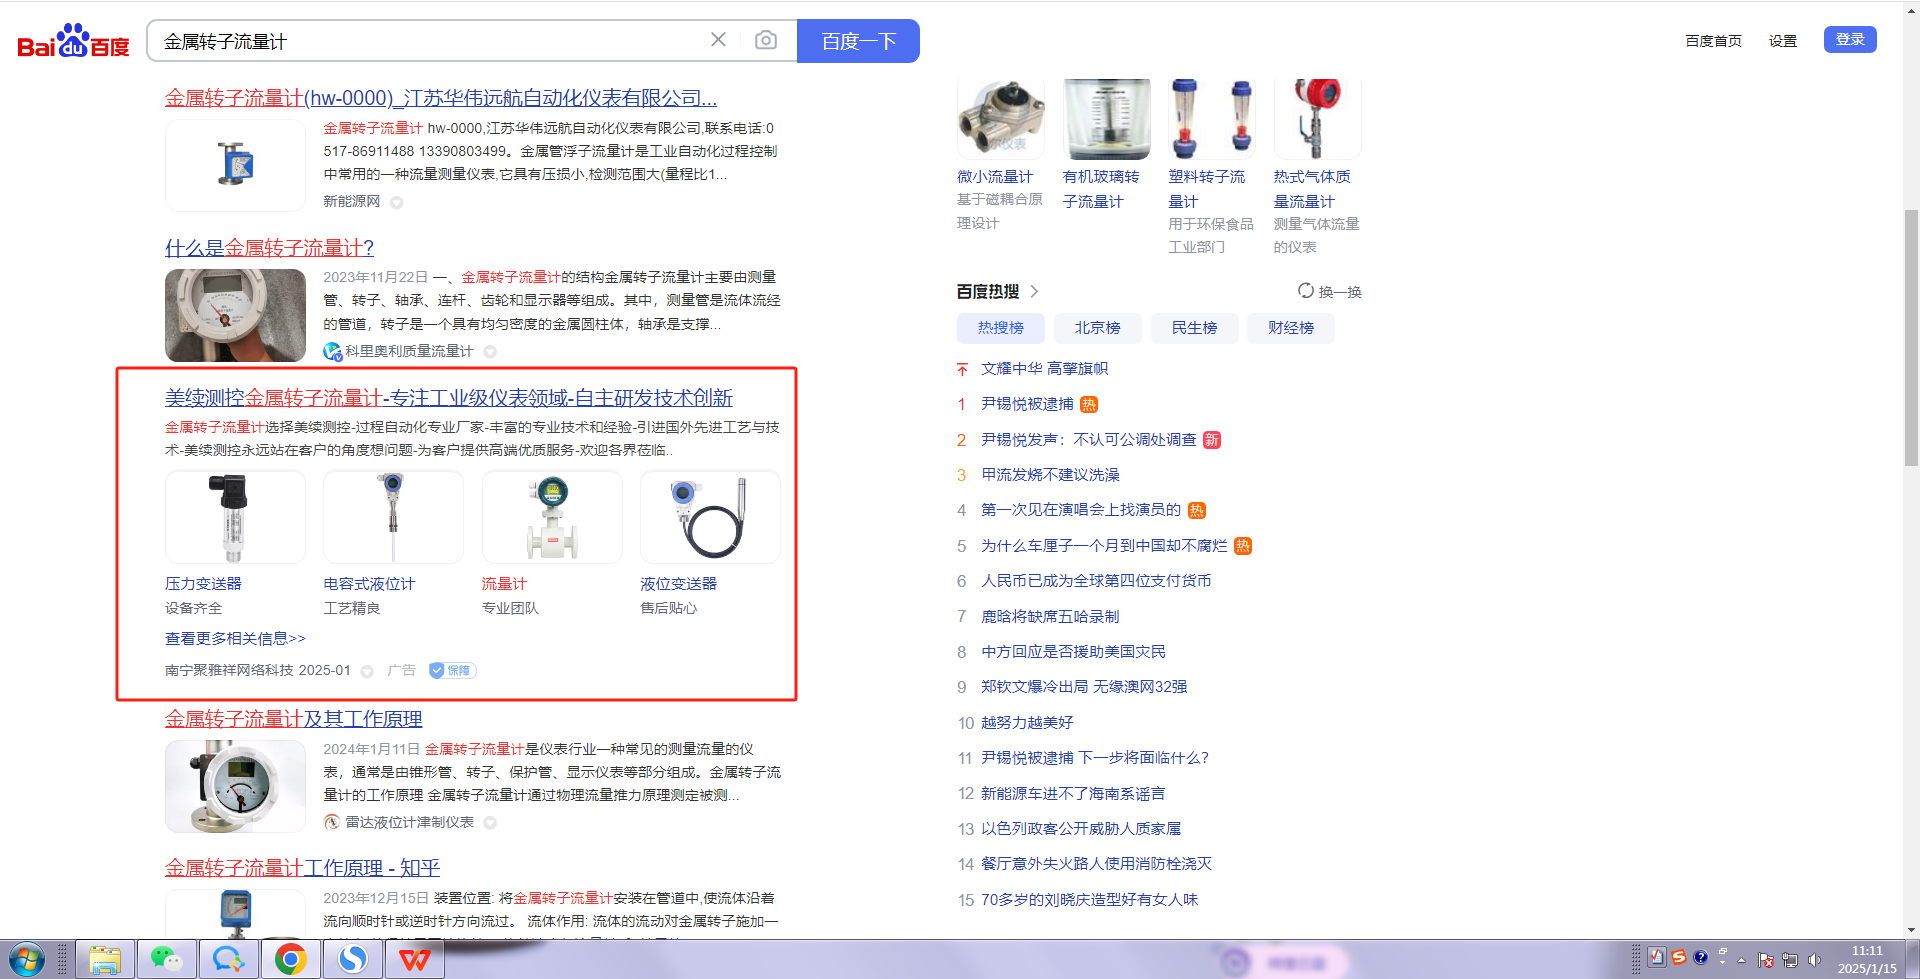Open the 设置 settings link
1920x979 pixels.
click(1783, 41)
